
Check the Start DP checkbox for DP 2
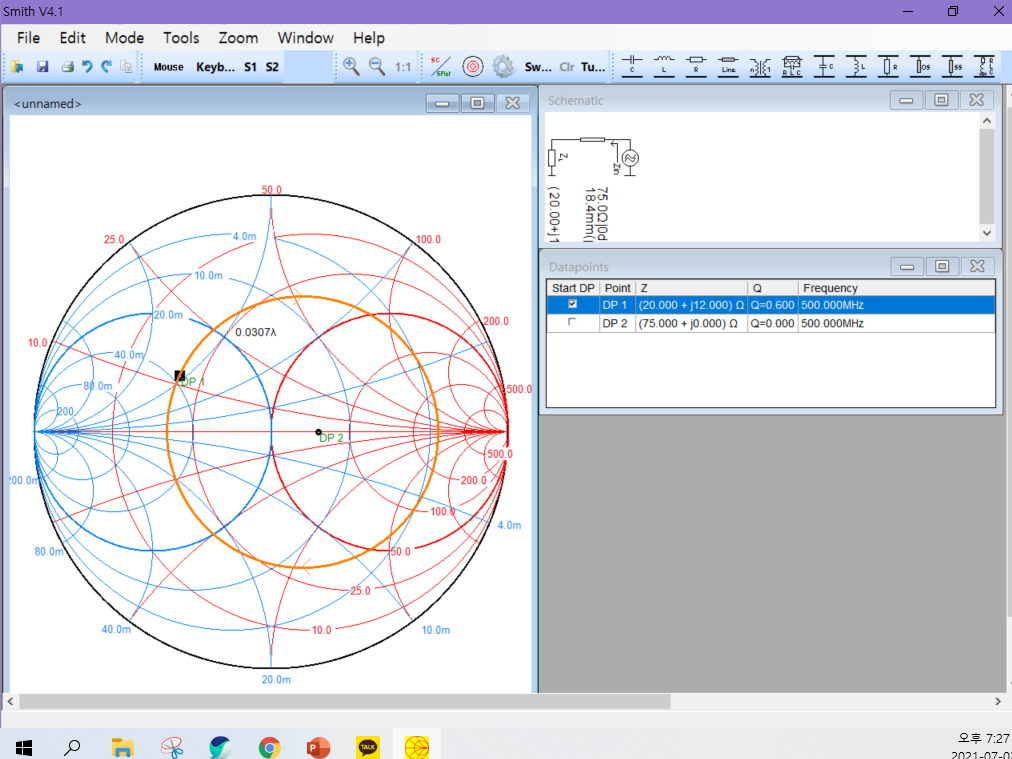(x=572, y=323)
